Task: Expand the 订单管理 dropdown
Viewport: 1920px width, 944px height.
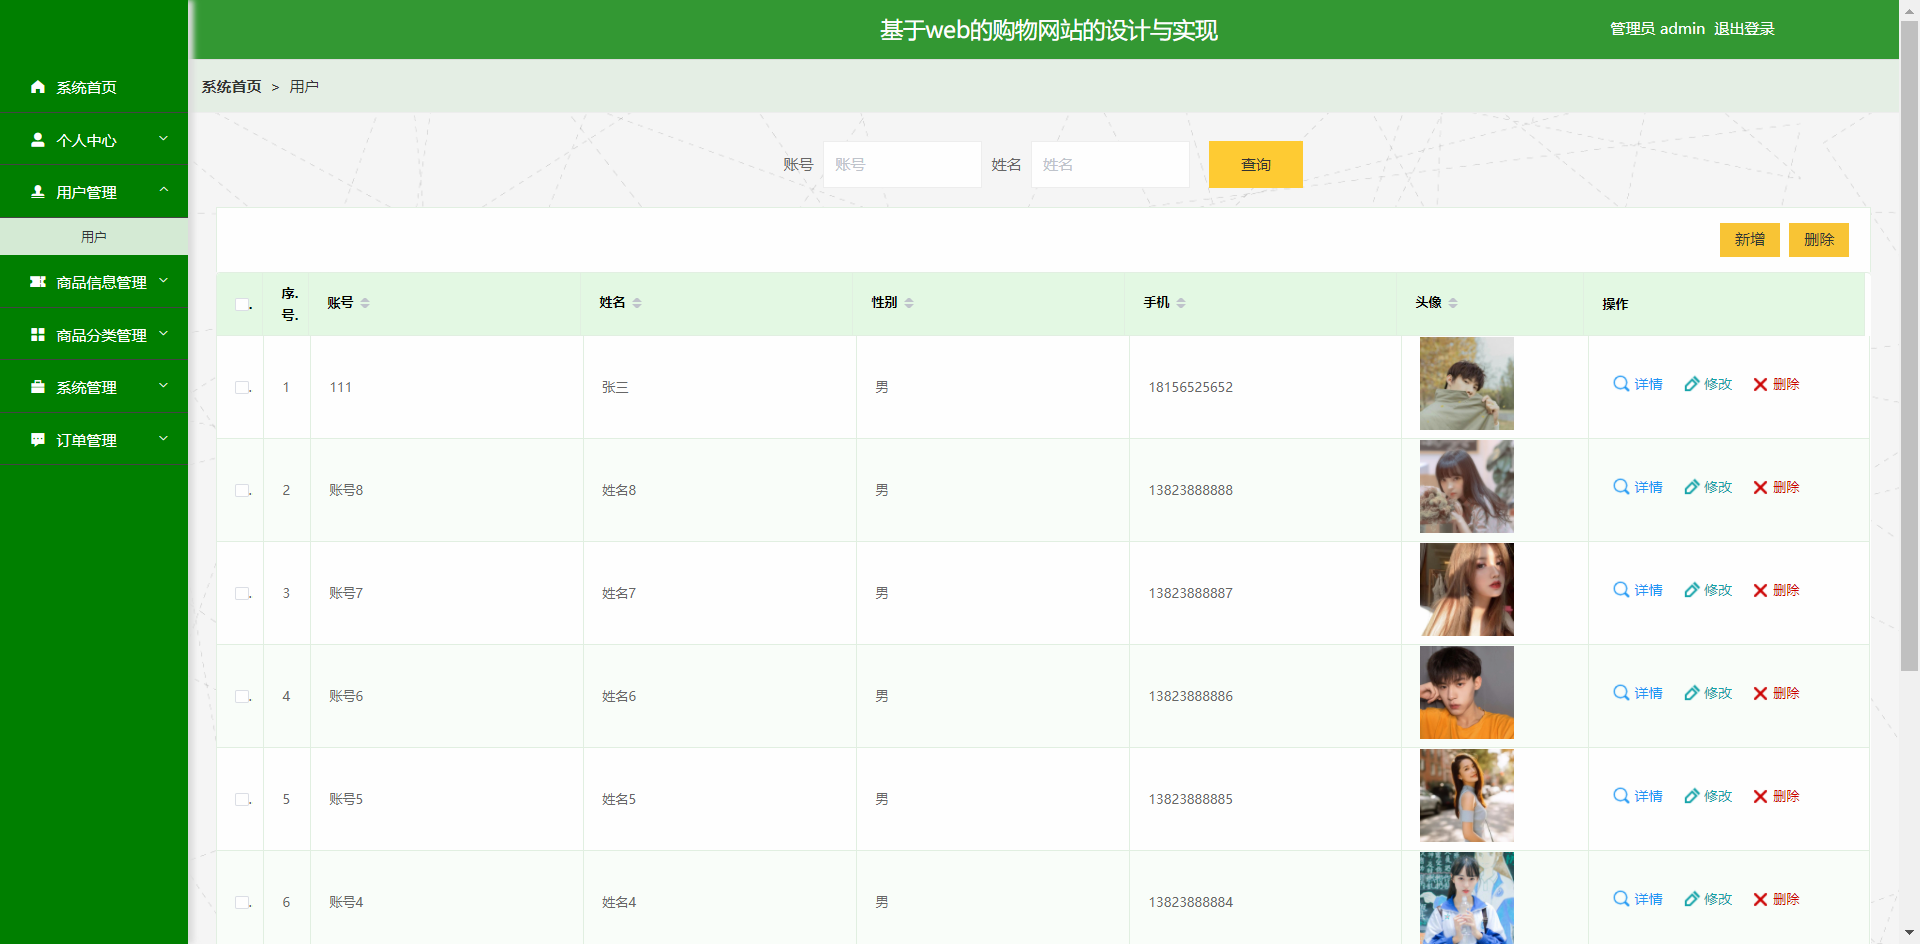Action: tap(95, 440)
